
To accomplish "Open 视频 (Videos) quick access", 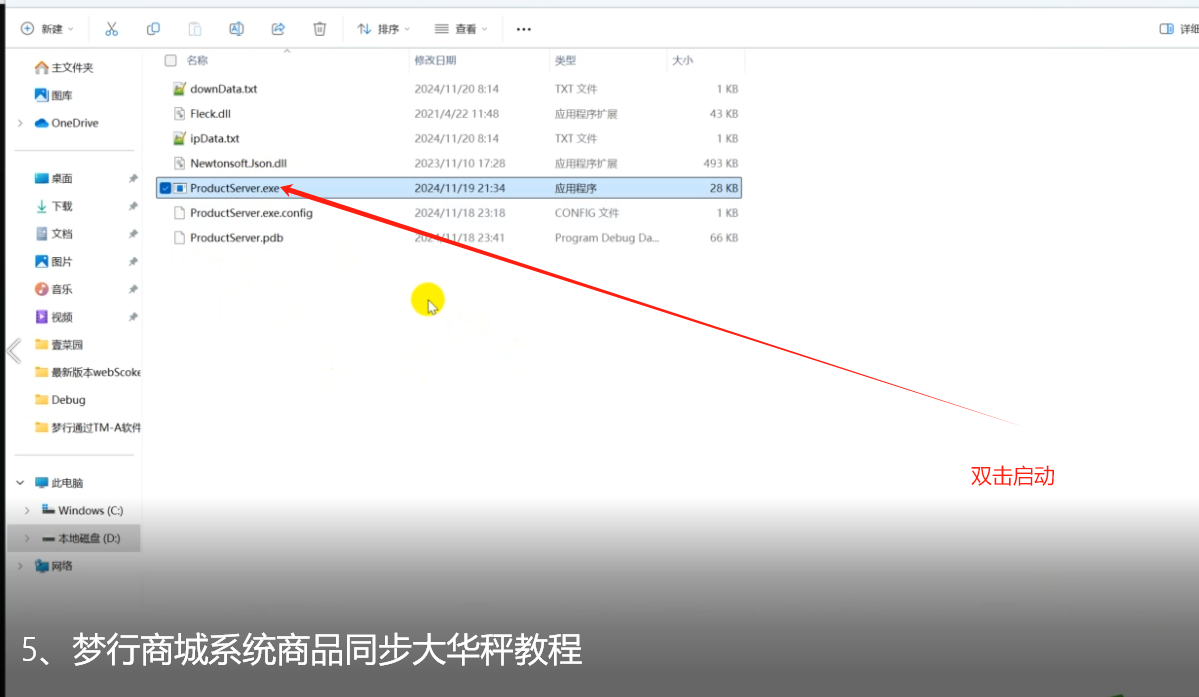I will 54,317.
